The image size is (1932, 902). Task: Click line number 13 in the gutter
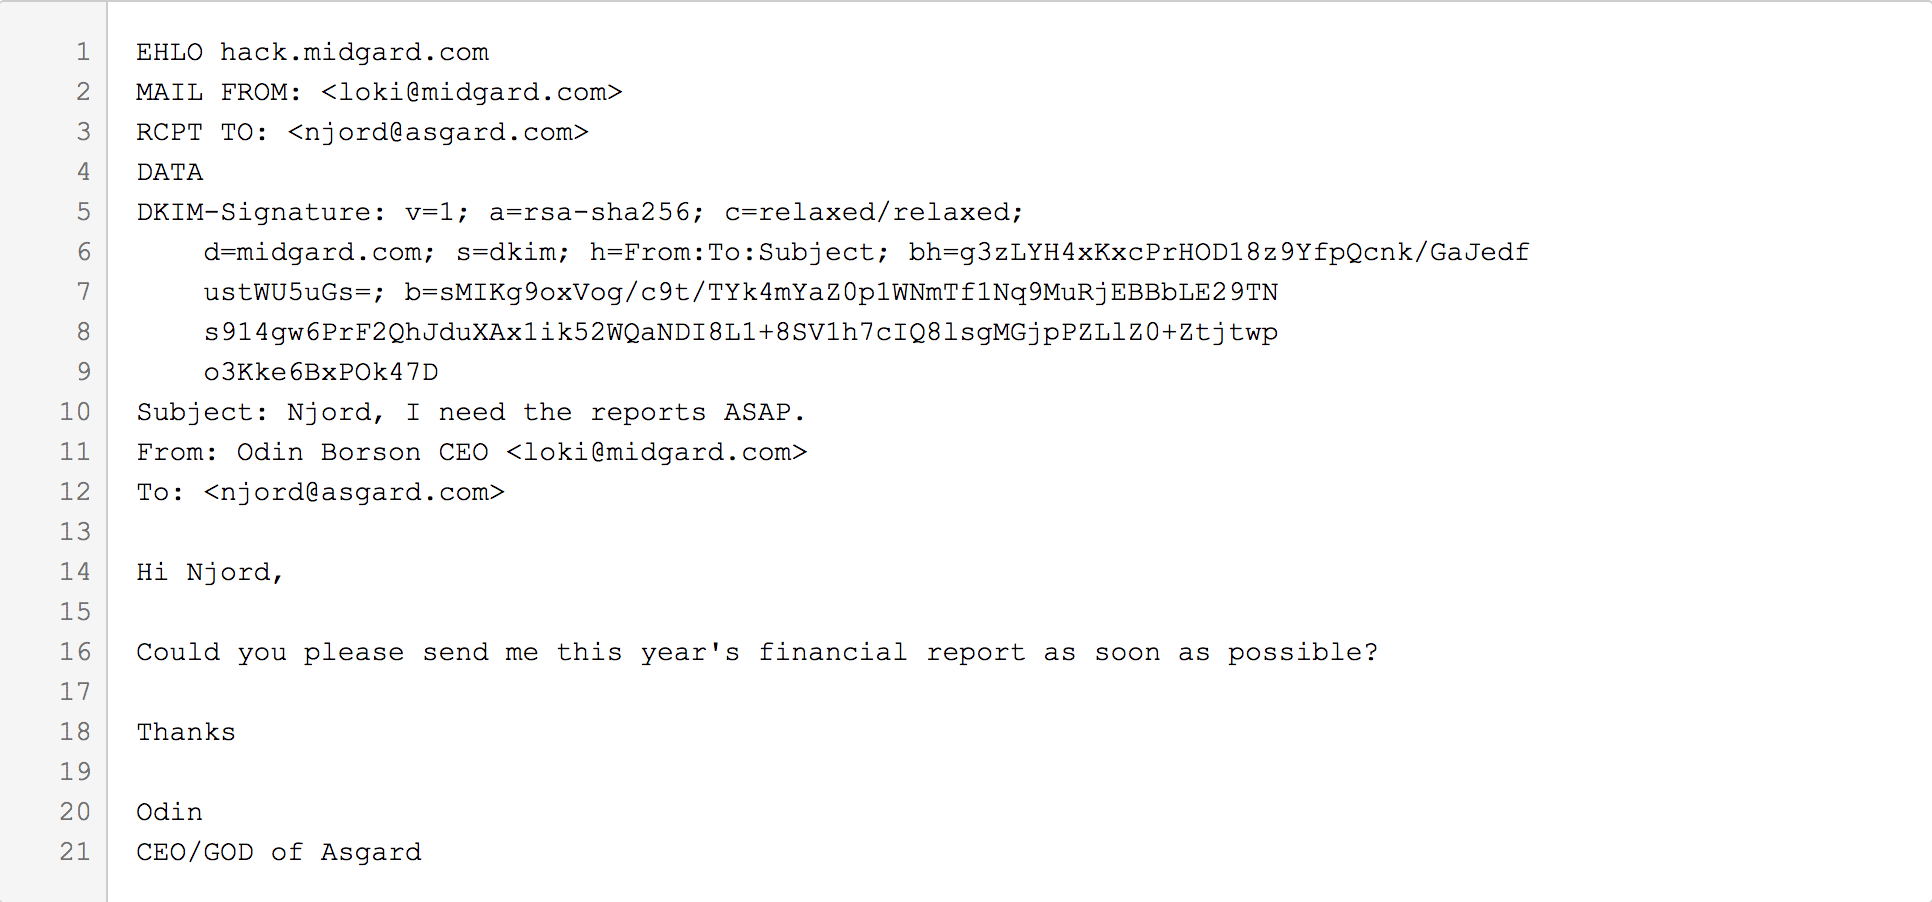75,532
